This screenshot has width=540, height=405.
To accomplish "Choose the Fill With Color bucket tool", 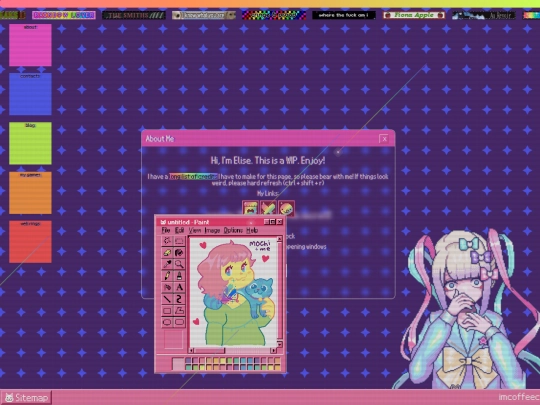I will pyautogui.click(x=179, y=252).
